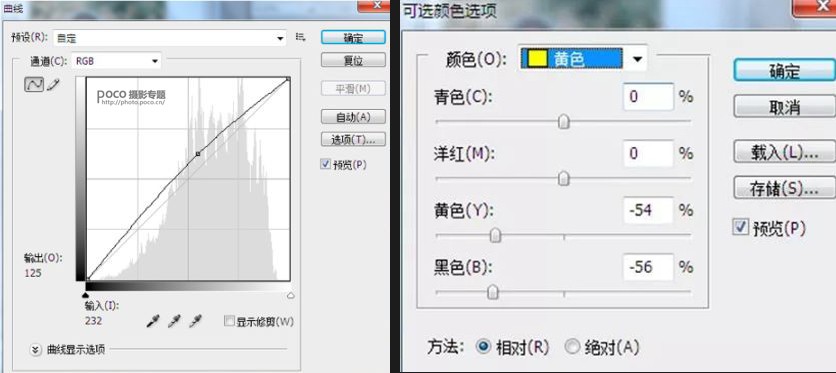
Task: Select the curve control point on graph
Action: (x=198, y=153)
